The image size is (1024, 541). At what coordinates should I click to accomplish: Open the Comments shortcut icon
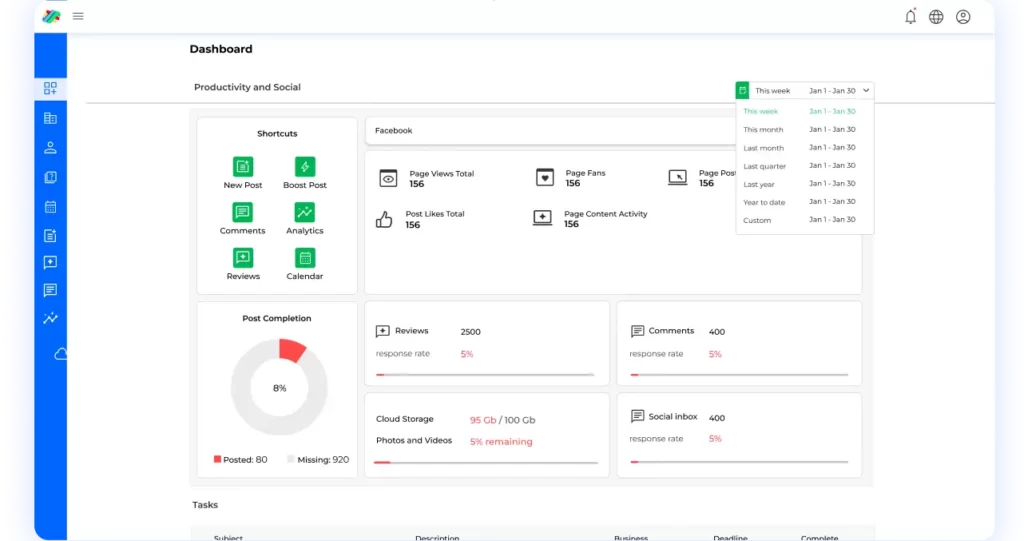point(243,212)
